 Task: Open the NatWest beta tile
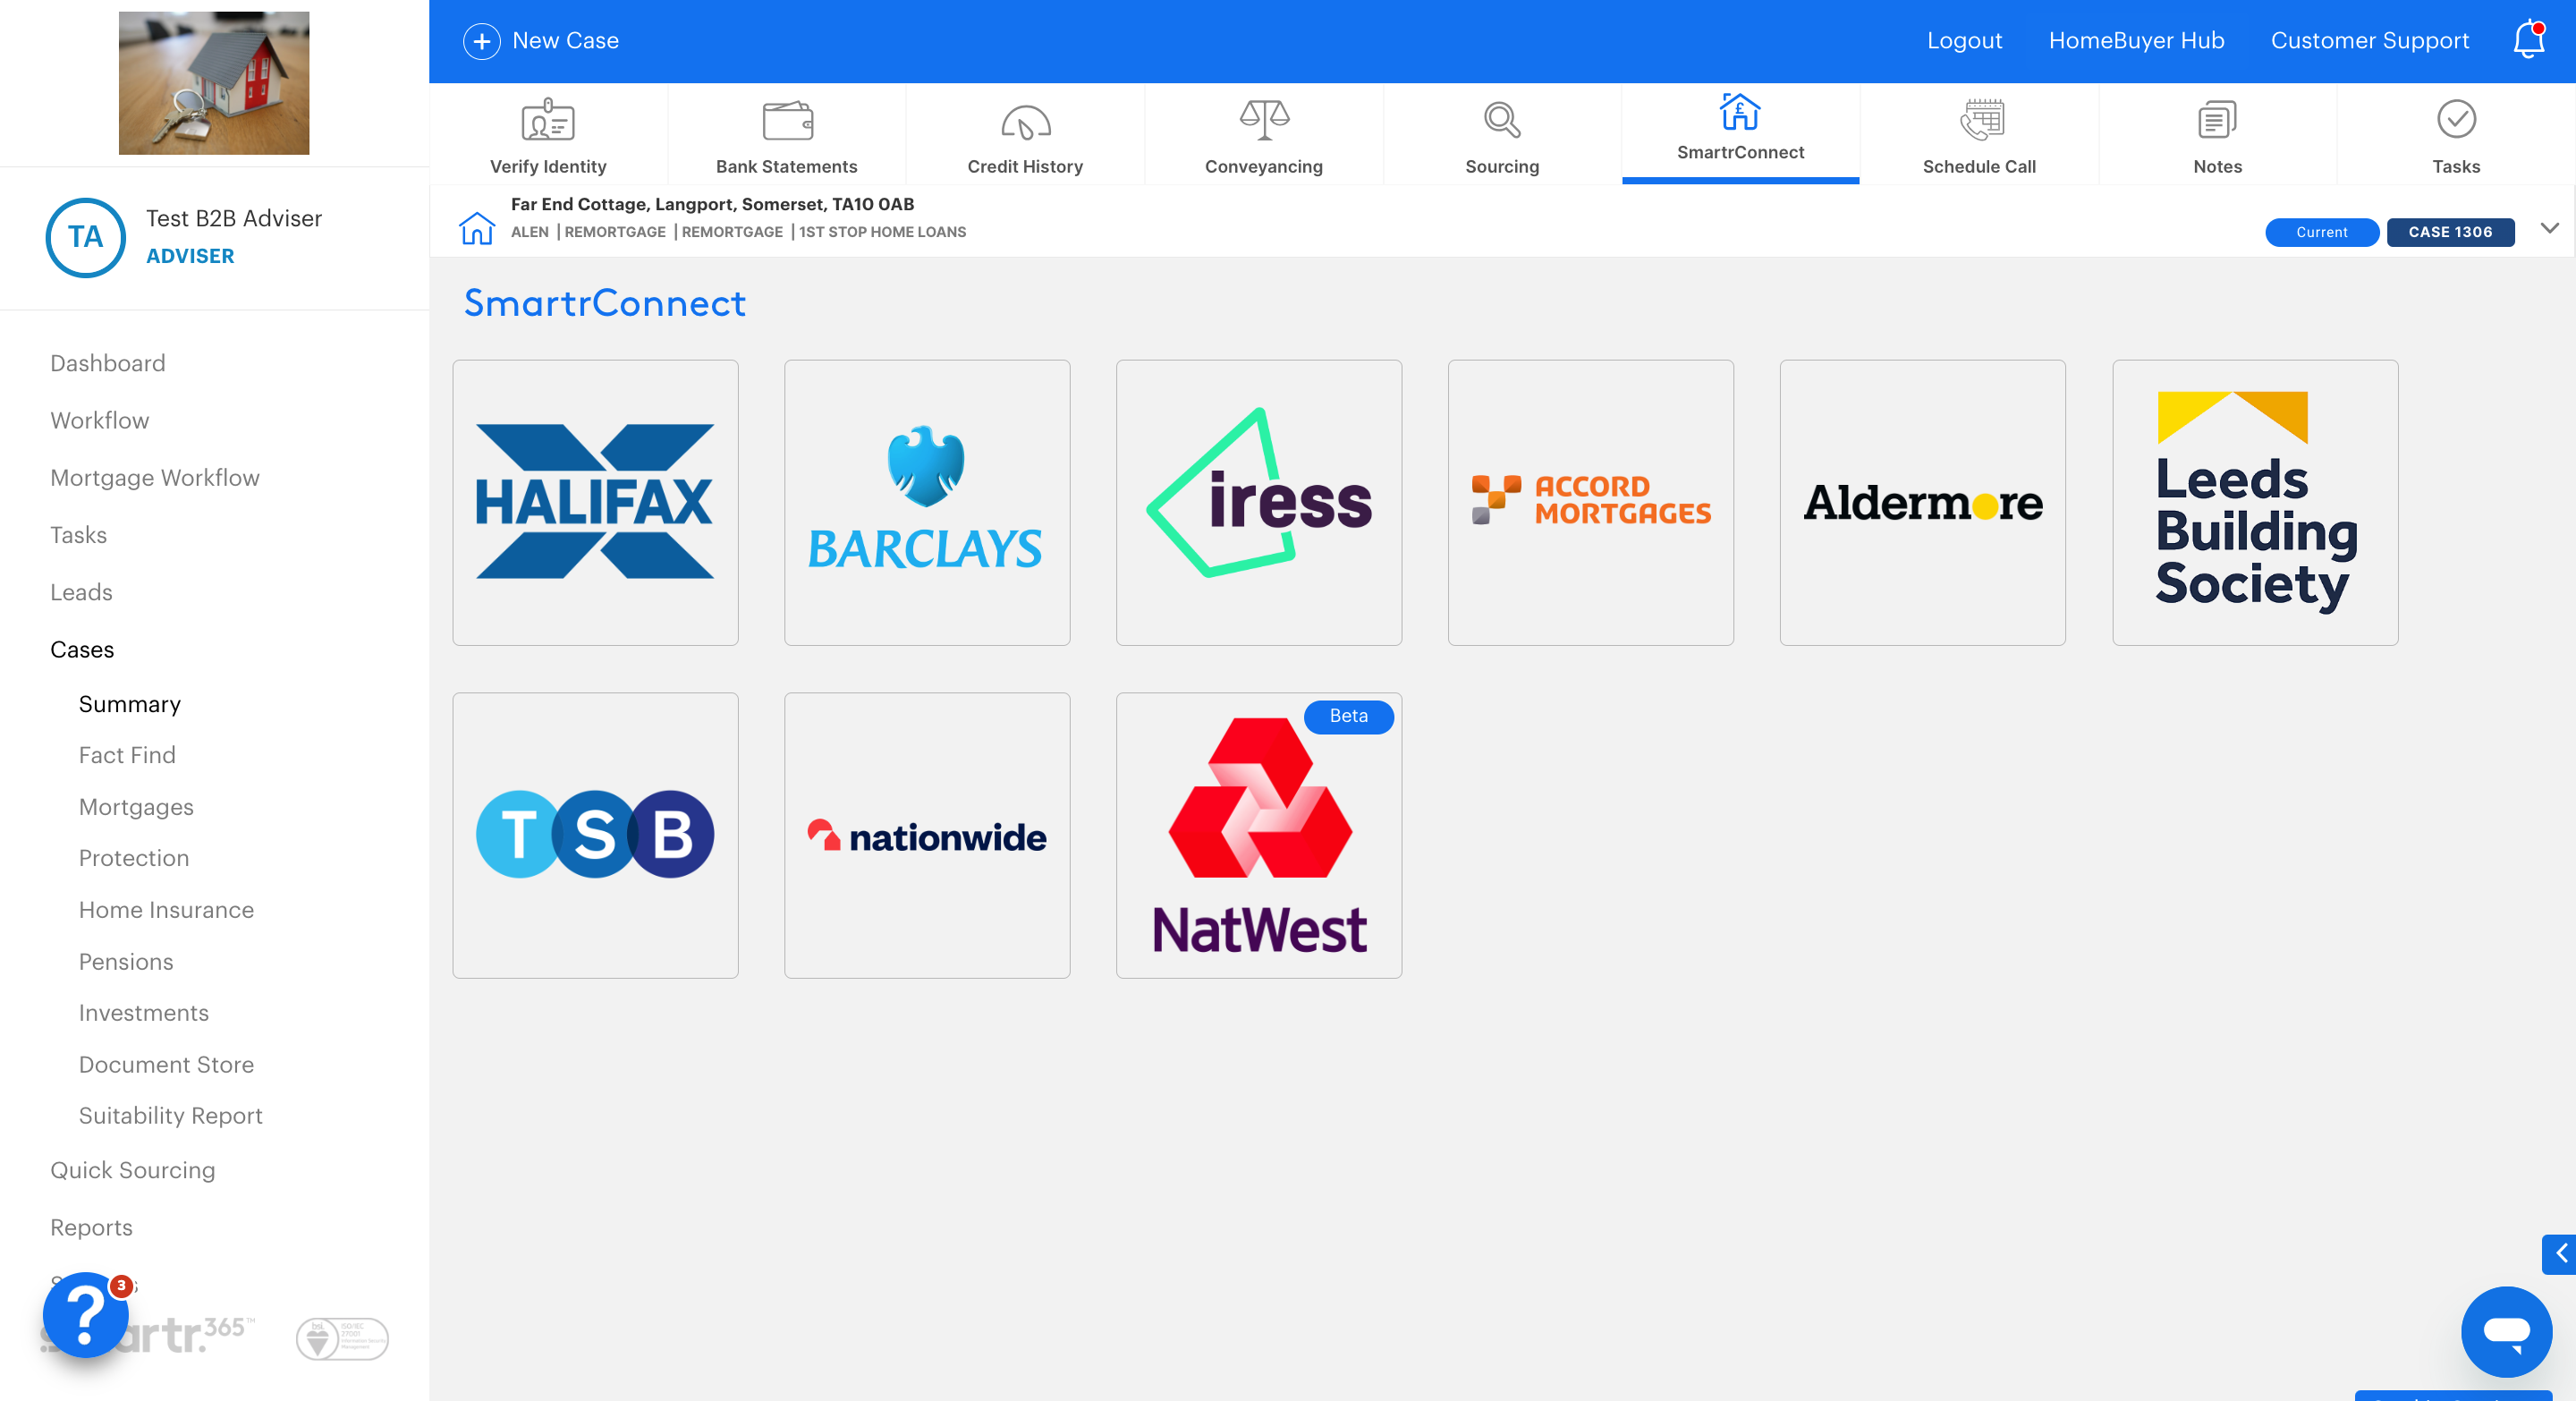tap(1259, 835)
